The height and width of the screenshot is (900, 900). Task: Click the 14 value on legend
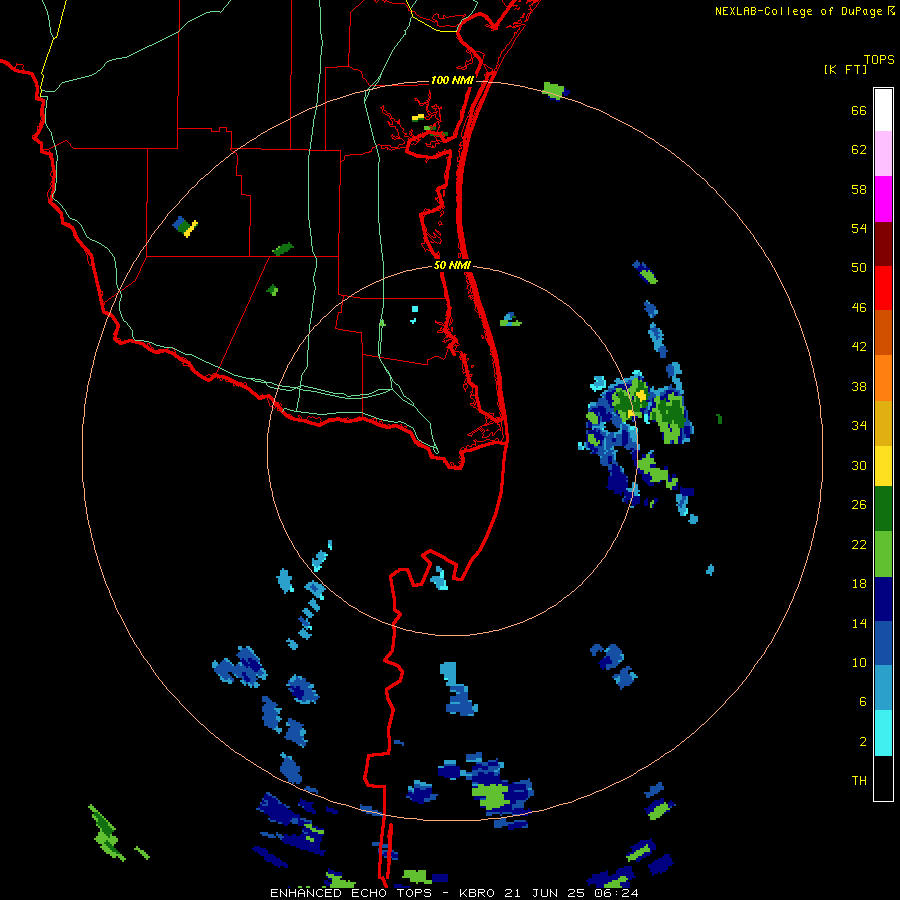point(859,623)
